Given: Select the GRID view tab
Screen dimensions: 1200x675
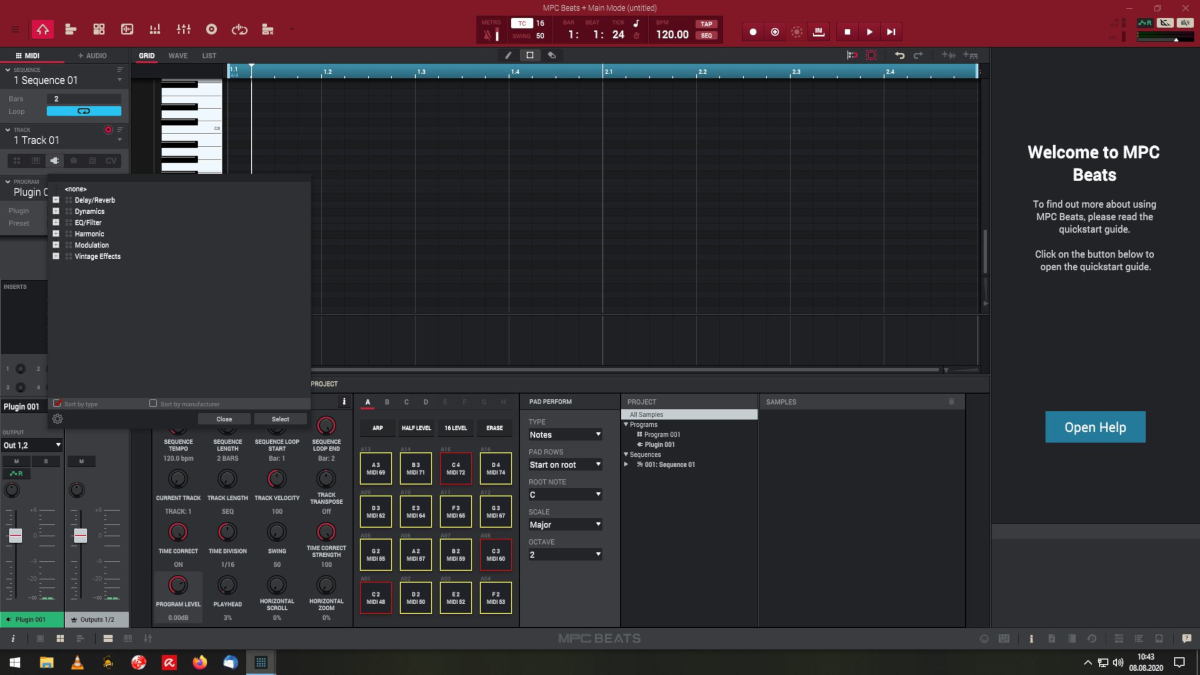Looking at the screenshot, I should point(147,56).
